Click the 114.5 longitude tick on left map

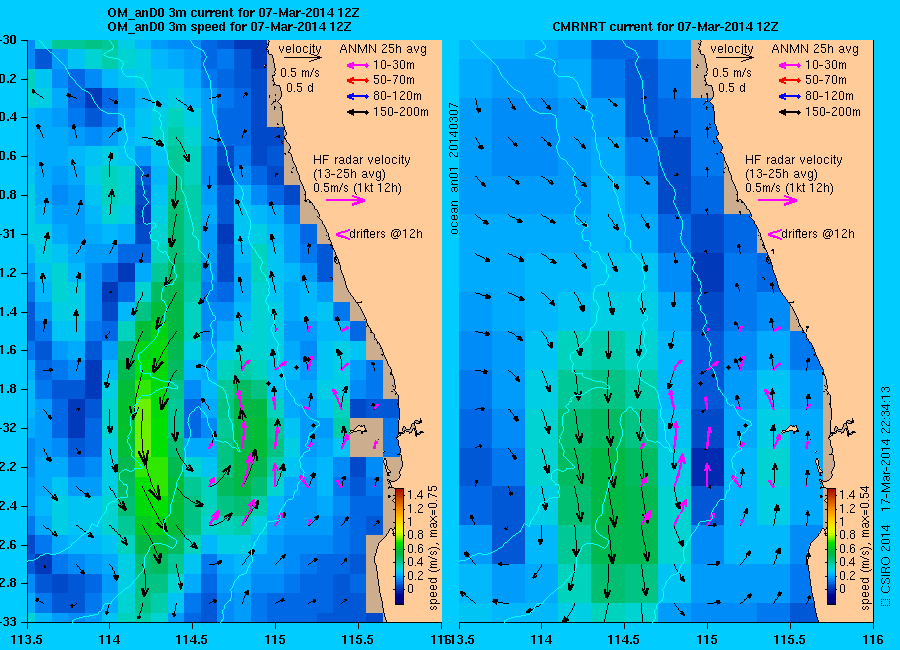[192, 639]
